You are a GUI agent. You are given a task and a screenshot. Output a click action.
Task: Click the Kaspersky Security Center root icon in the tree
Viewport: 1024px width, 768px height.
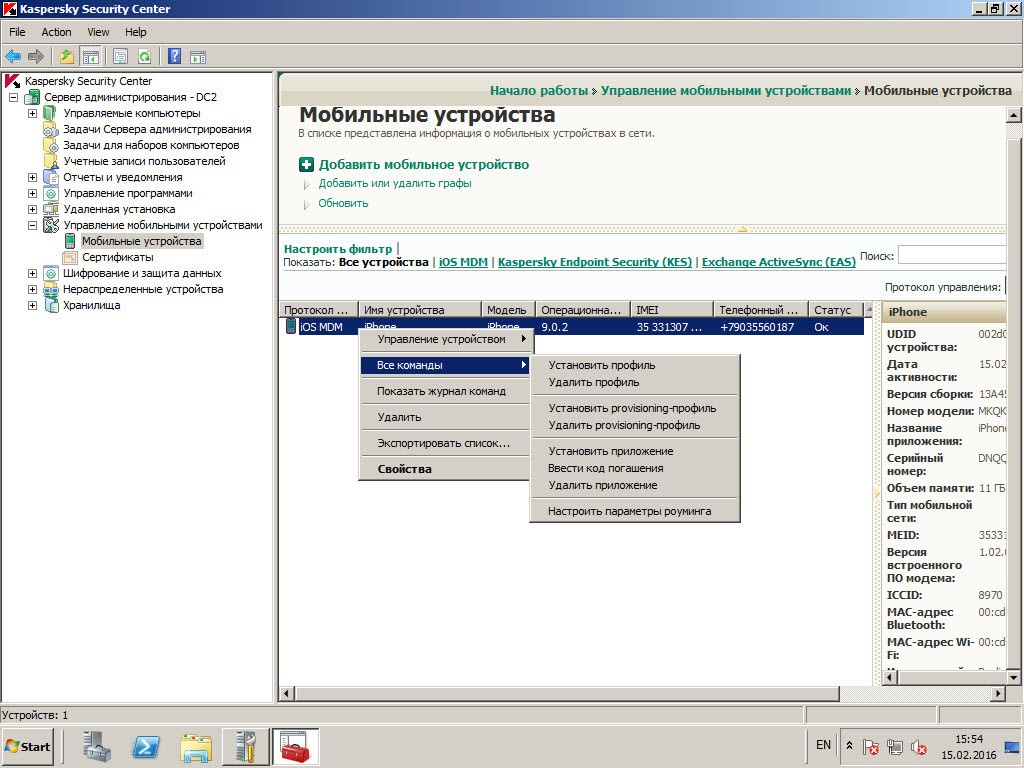[x=12, y=81]
